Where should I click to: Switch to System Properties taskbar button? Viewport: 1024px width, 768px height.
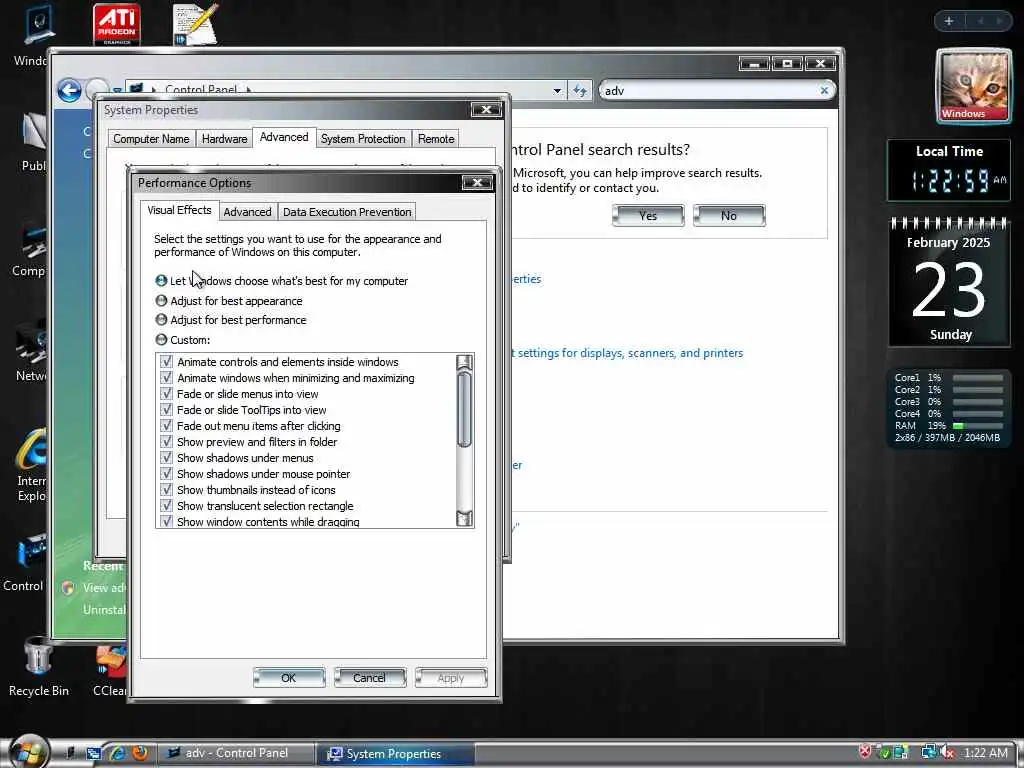396,754
